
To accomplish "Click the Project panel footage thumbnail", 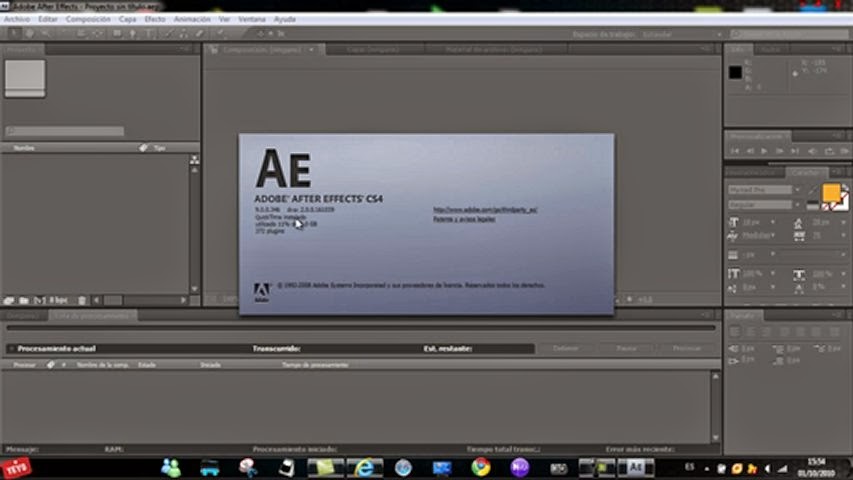I will (x=24, y=78).
